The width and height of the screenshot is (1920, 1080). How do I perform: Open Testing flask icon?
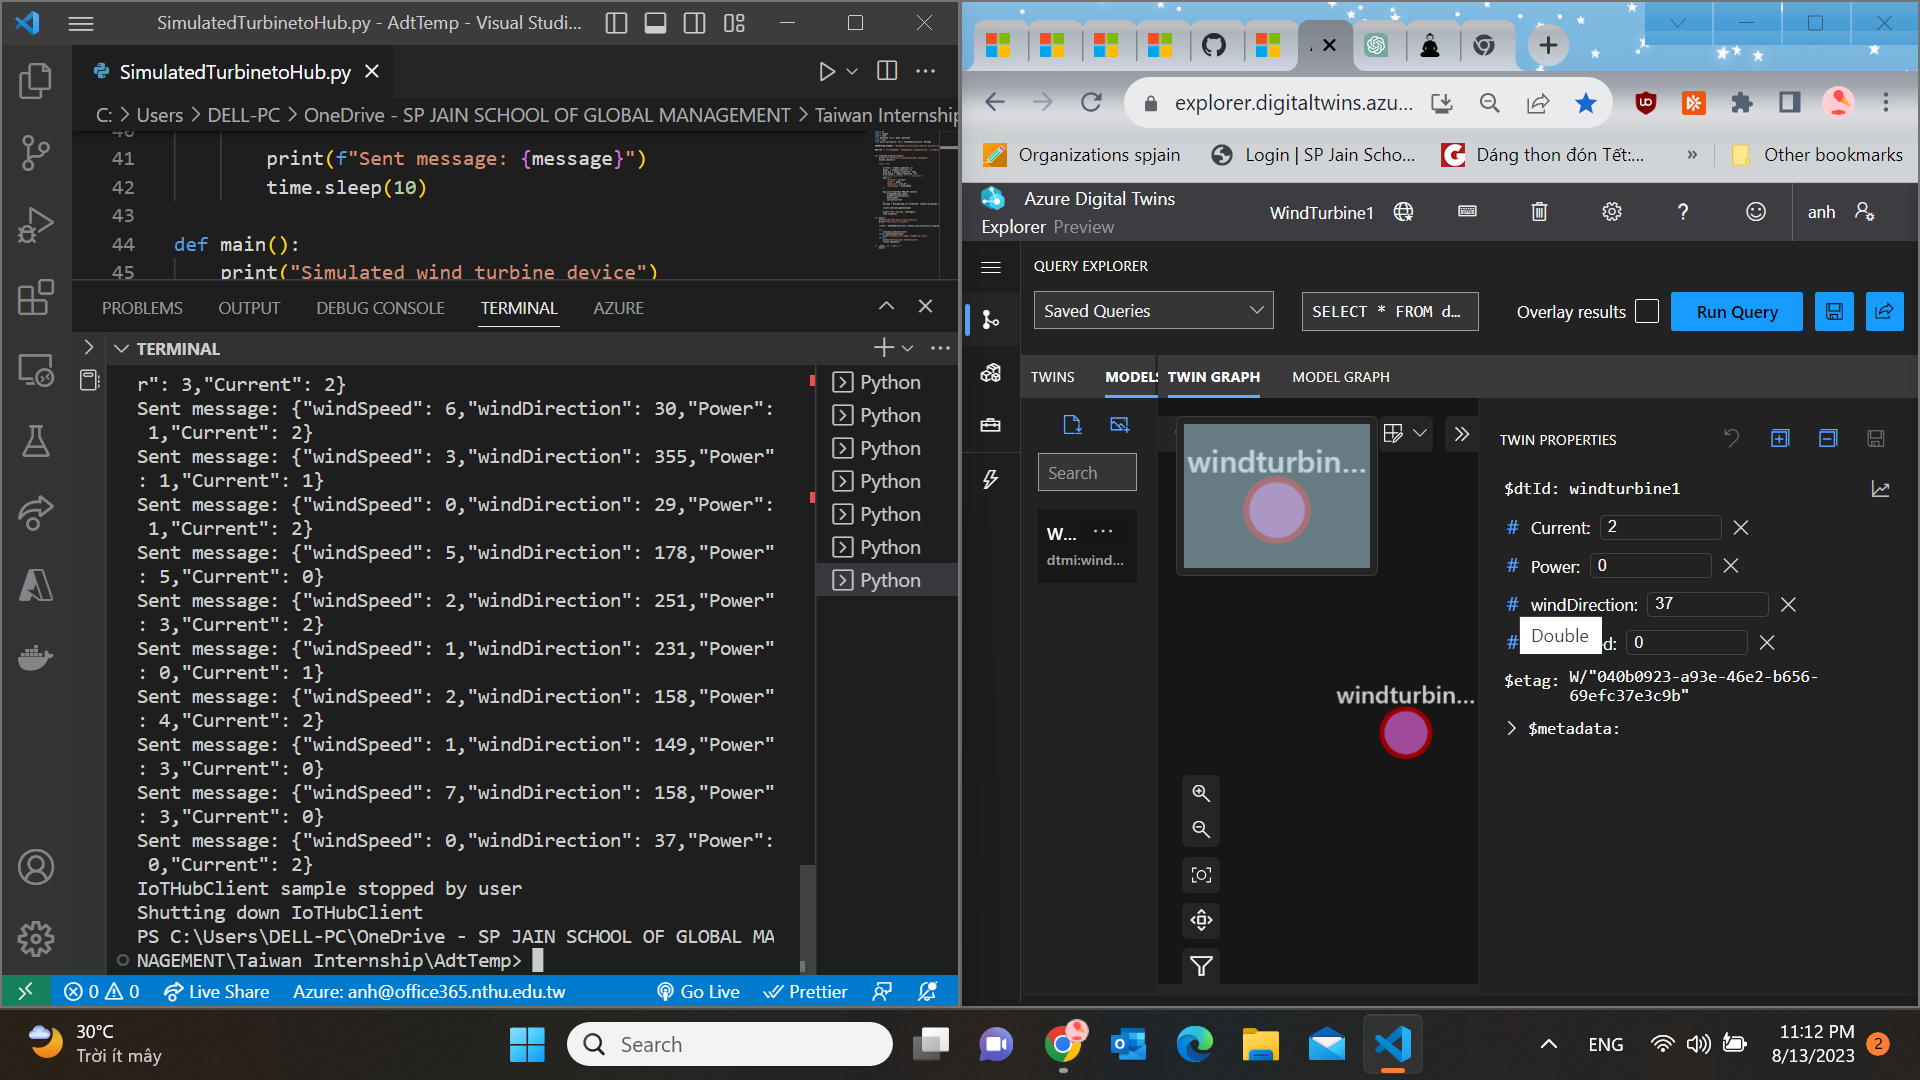click(x=36, y=441)
